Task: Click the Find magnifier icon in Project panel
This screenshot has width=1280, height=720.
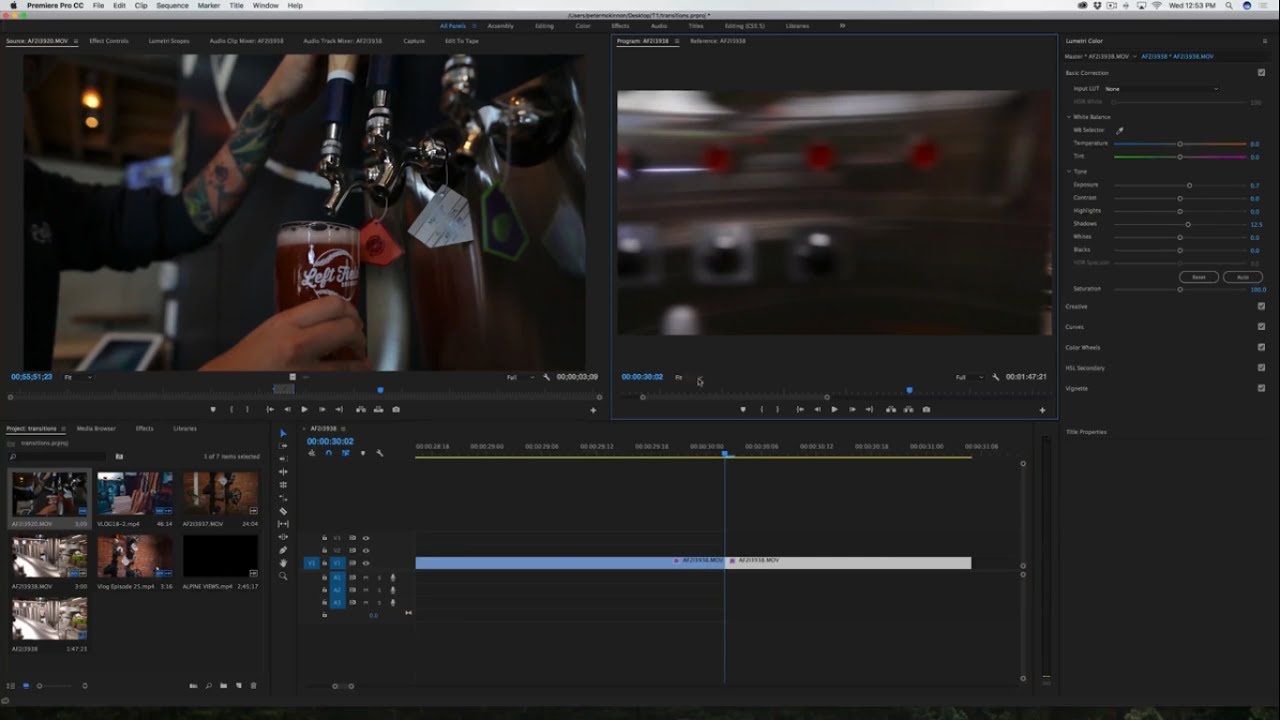Action: tap(208, 686)
